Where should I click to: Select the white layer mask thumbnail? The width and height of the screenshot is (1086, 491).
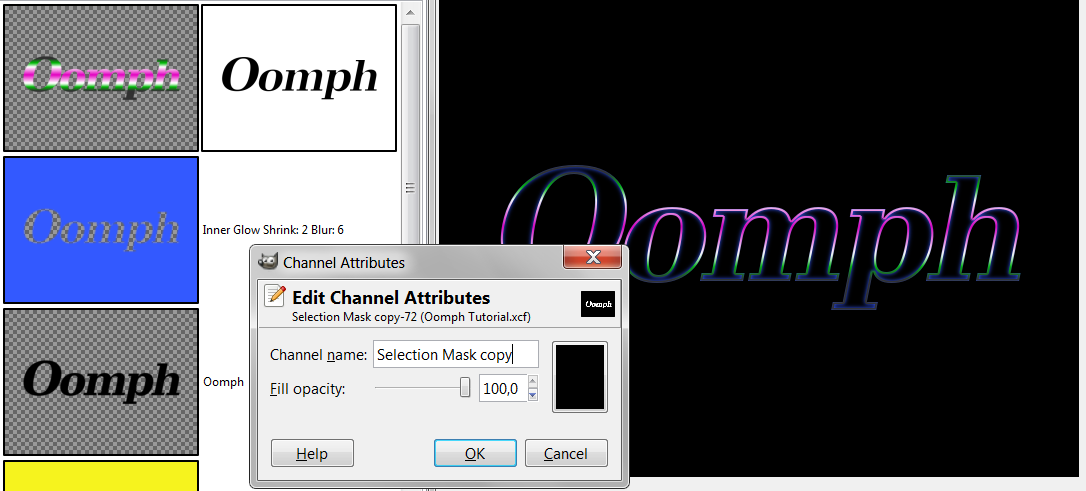pyautogui.click(x=299, y=78)
